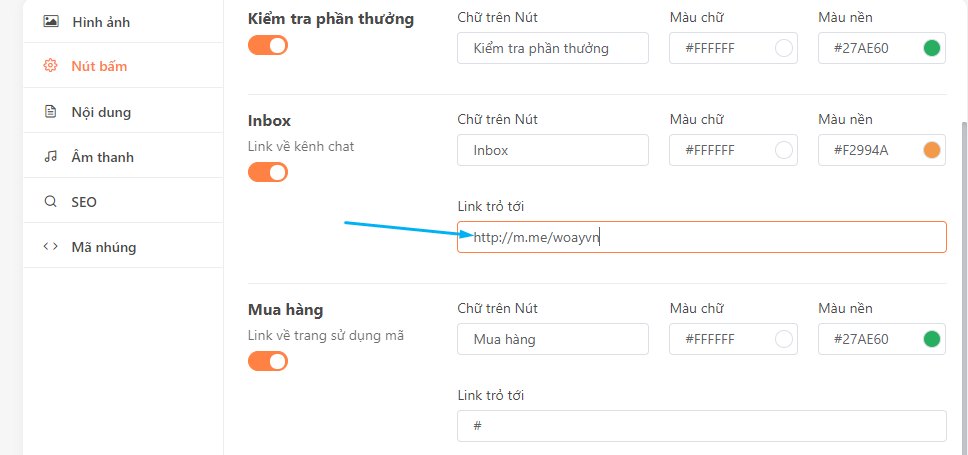Edit the Kiểm tra phần thưởng button text field
The image size is (968, 455).
pos(552,48)
